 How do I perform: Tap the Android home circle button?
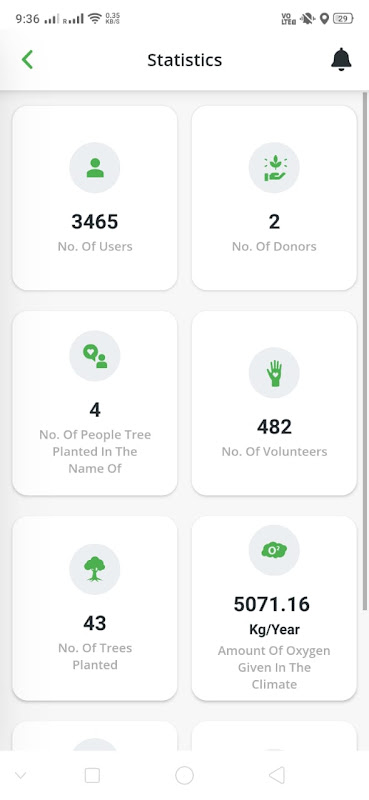[184, 776]
